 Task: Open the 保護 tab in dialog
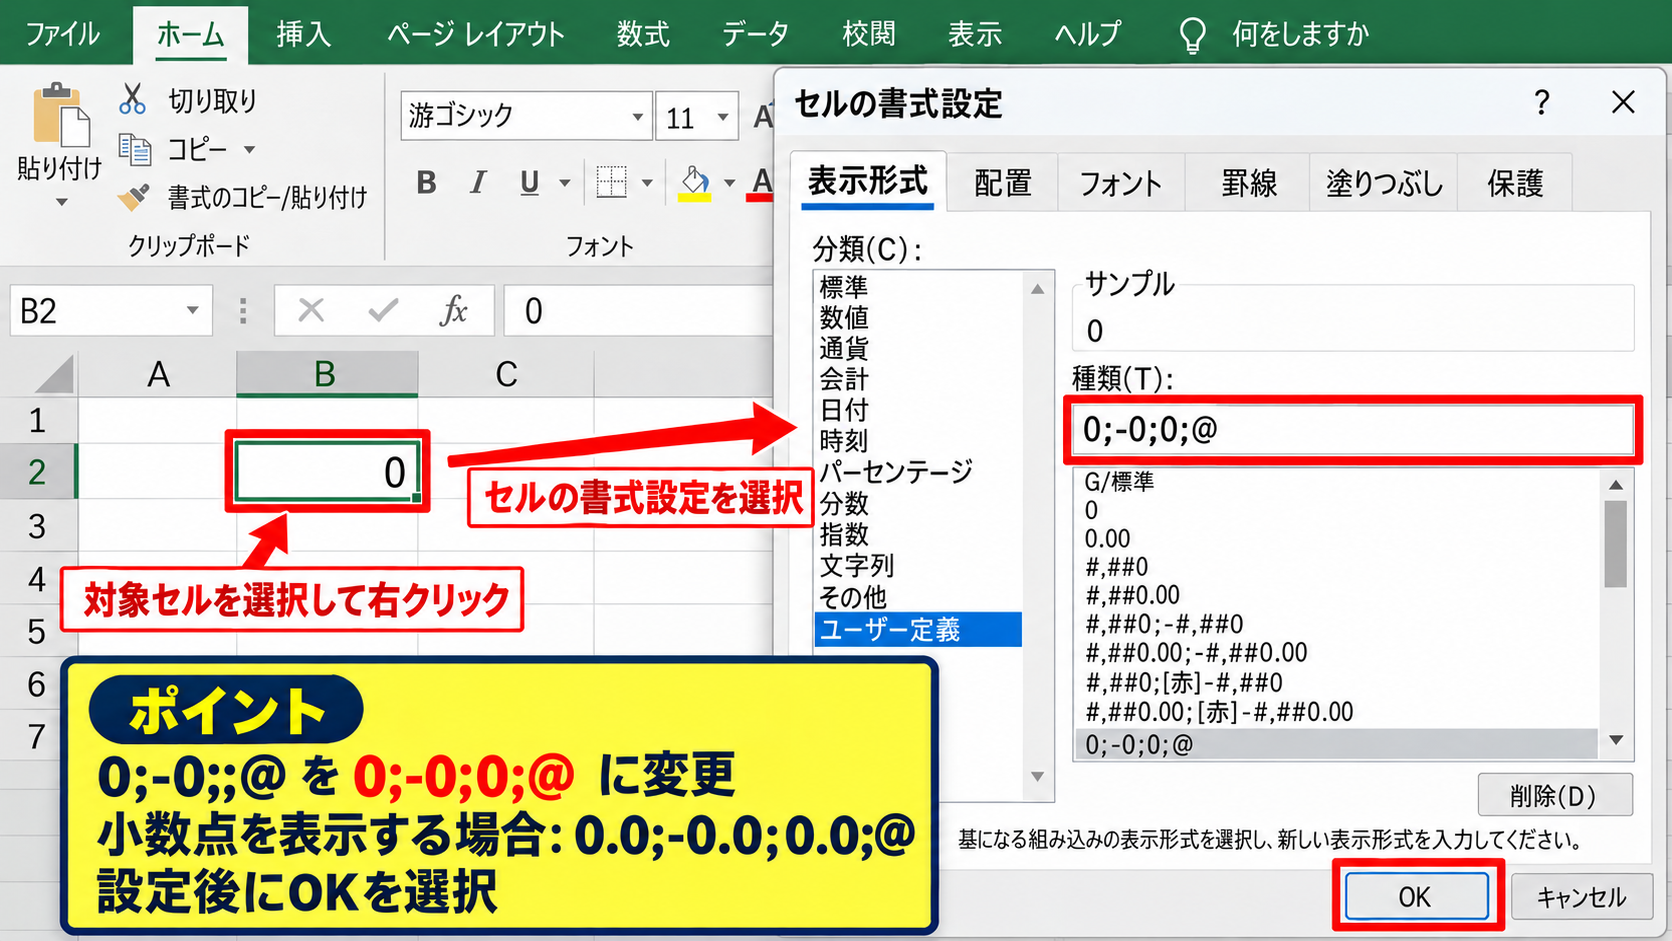[x=1515, y=182]
